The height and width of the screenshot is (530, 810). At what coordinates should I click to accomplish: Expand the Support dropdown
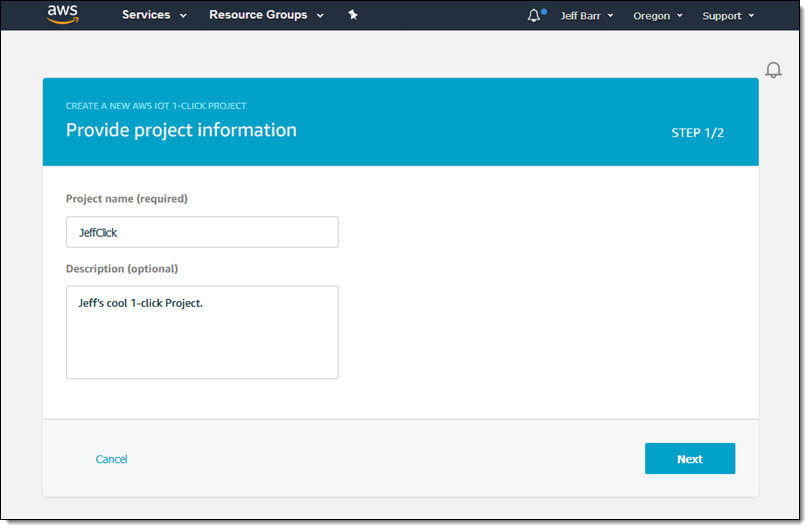pyautogui.click(x=727, y=16)
